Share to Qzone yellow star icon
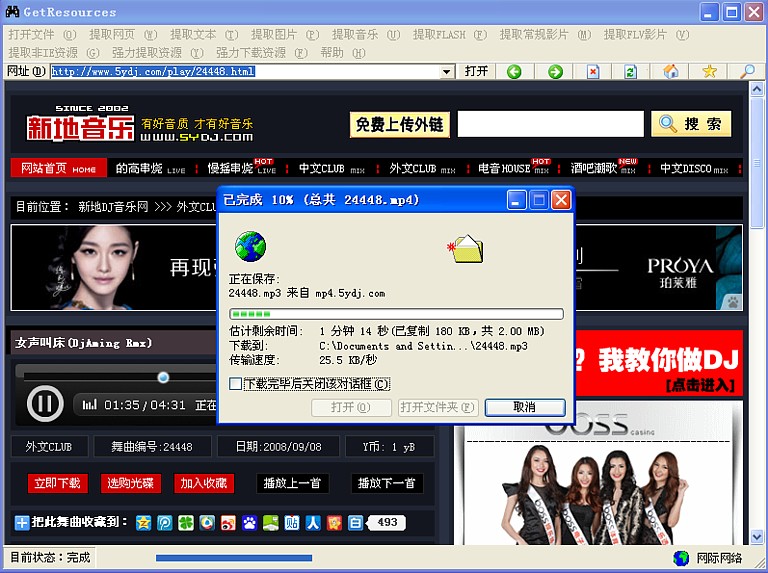The width and height of the screenshot is (768, 573). coord(144,523)
